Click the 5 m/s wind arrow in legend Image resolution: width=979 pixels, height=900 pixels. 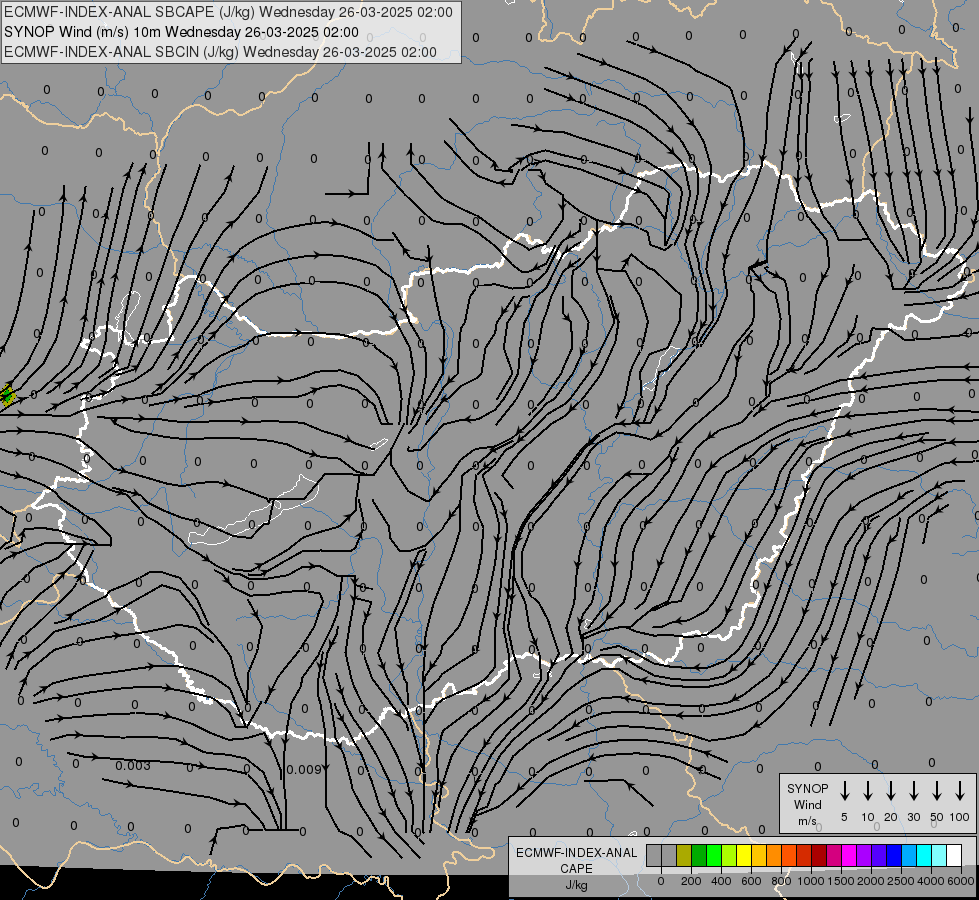844,791
